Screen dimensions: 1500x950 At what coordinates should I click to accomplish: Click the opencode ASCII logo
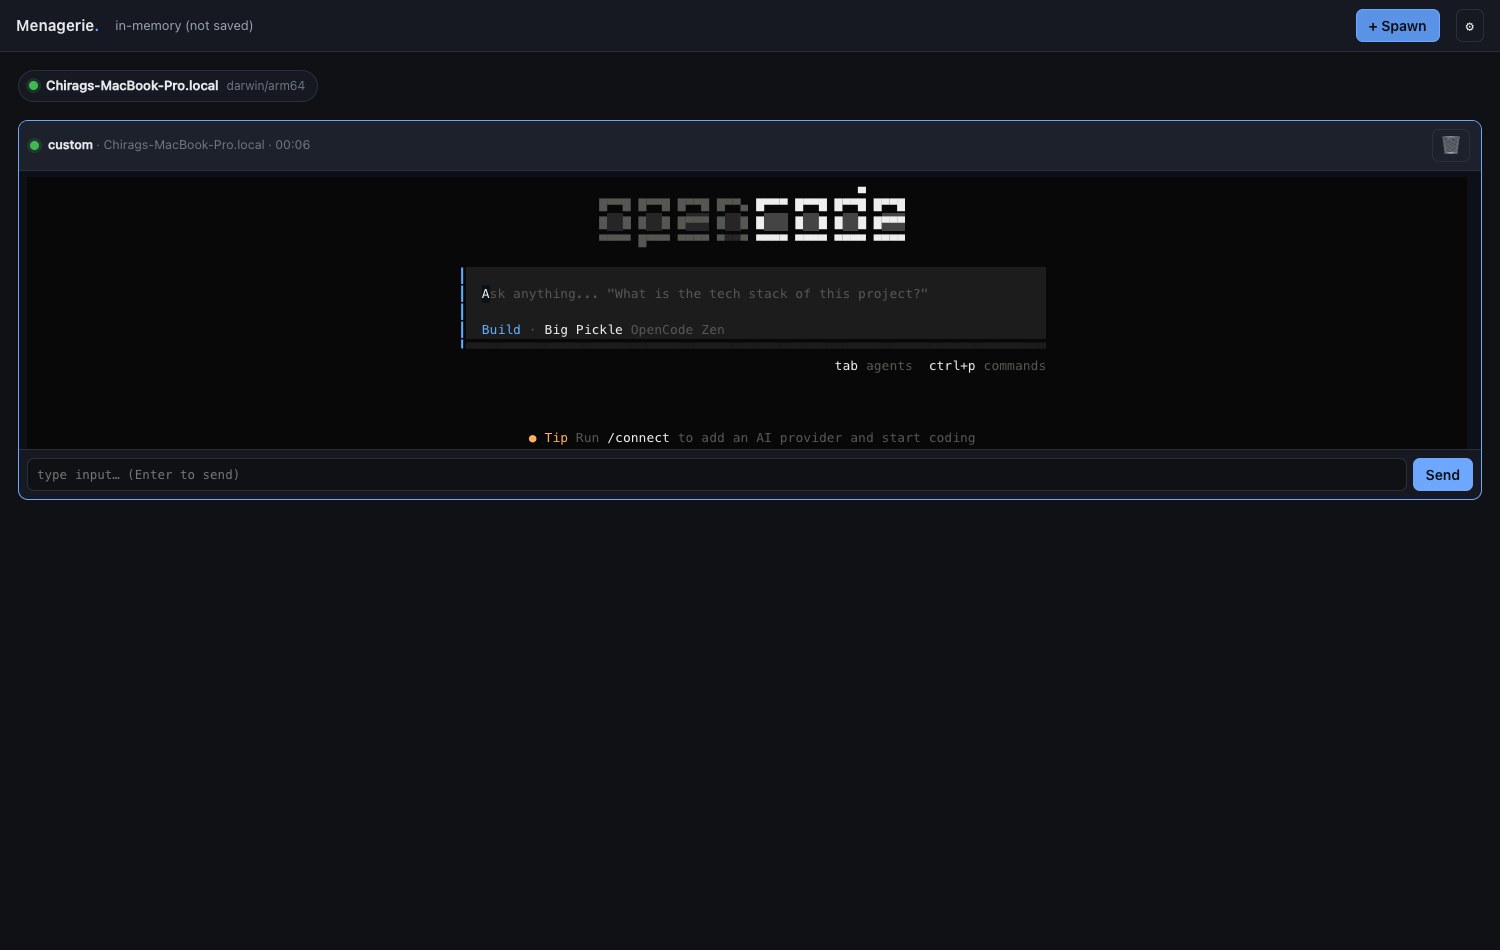(752, 216)
